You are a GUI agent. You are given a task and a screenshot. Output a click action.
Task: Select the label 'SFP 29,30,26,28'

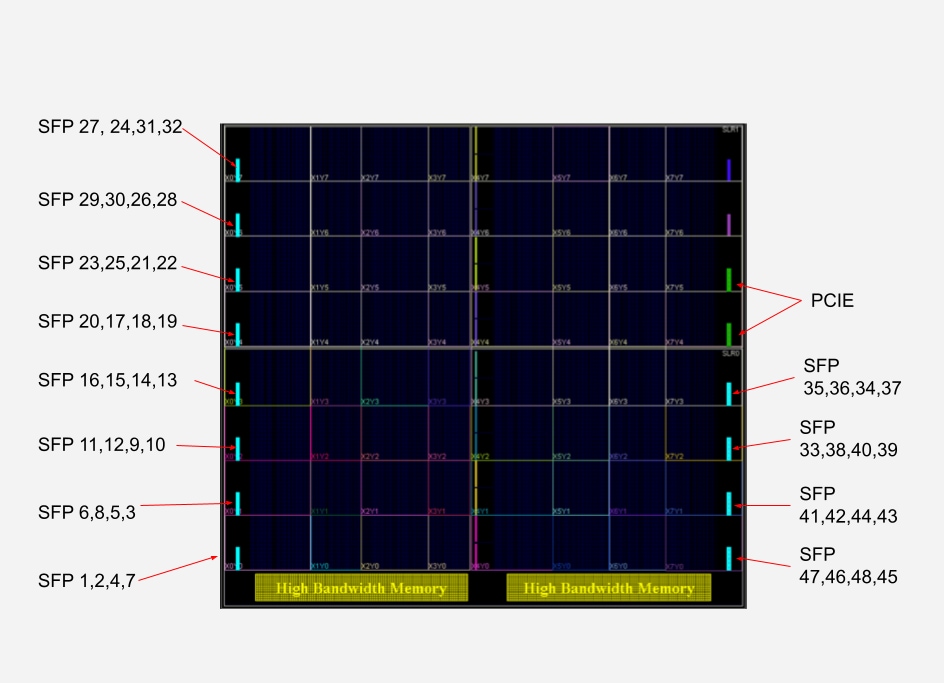[108, 199]
